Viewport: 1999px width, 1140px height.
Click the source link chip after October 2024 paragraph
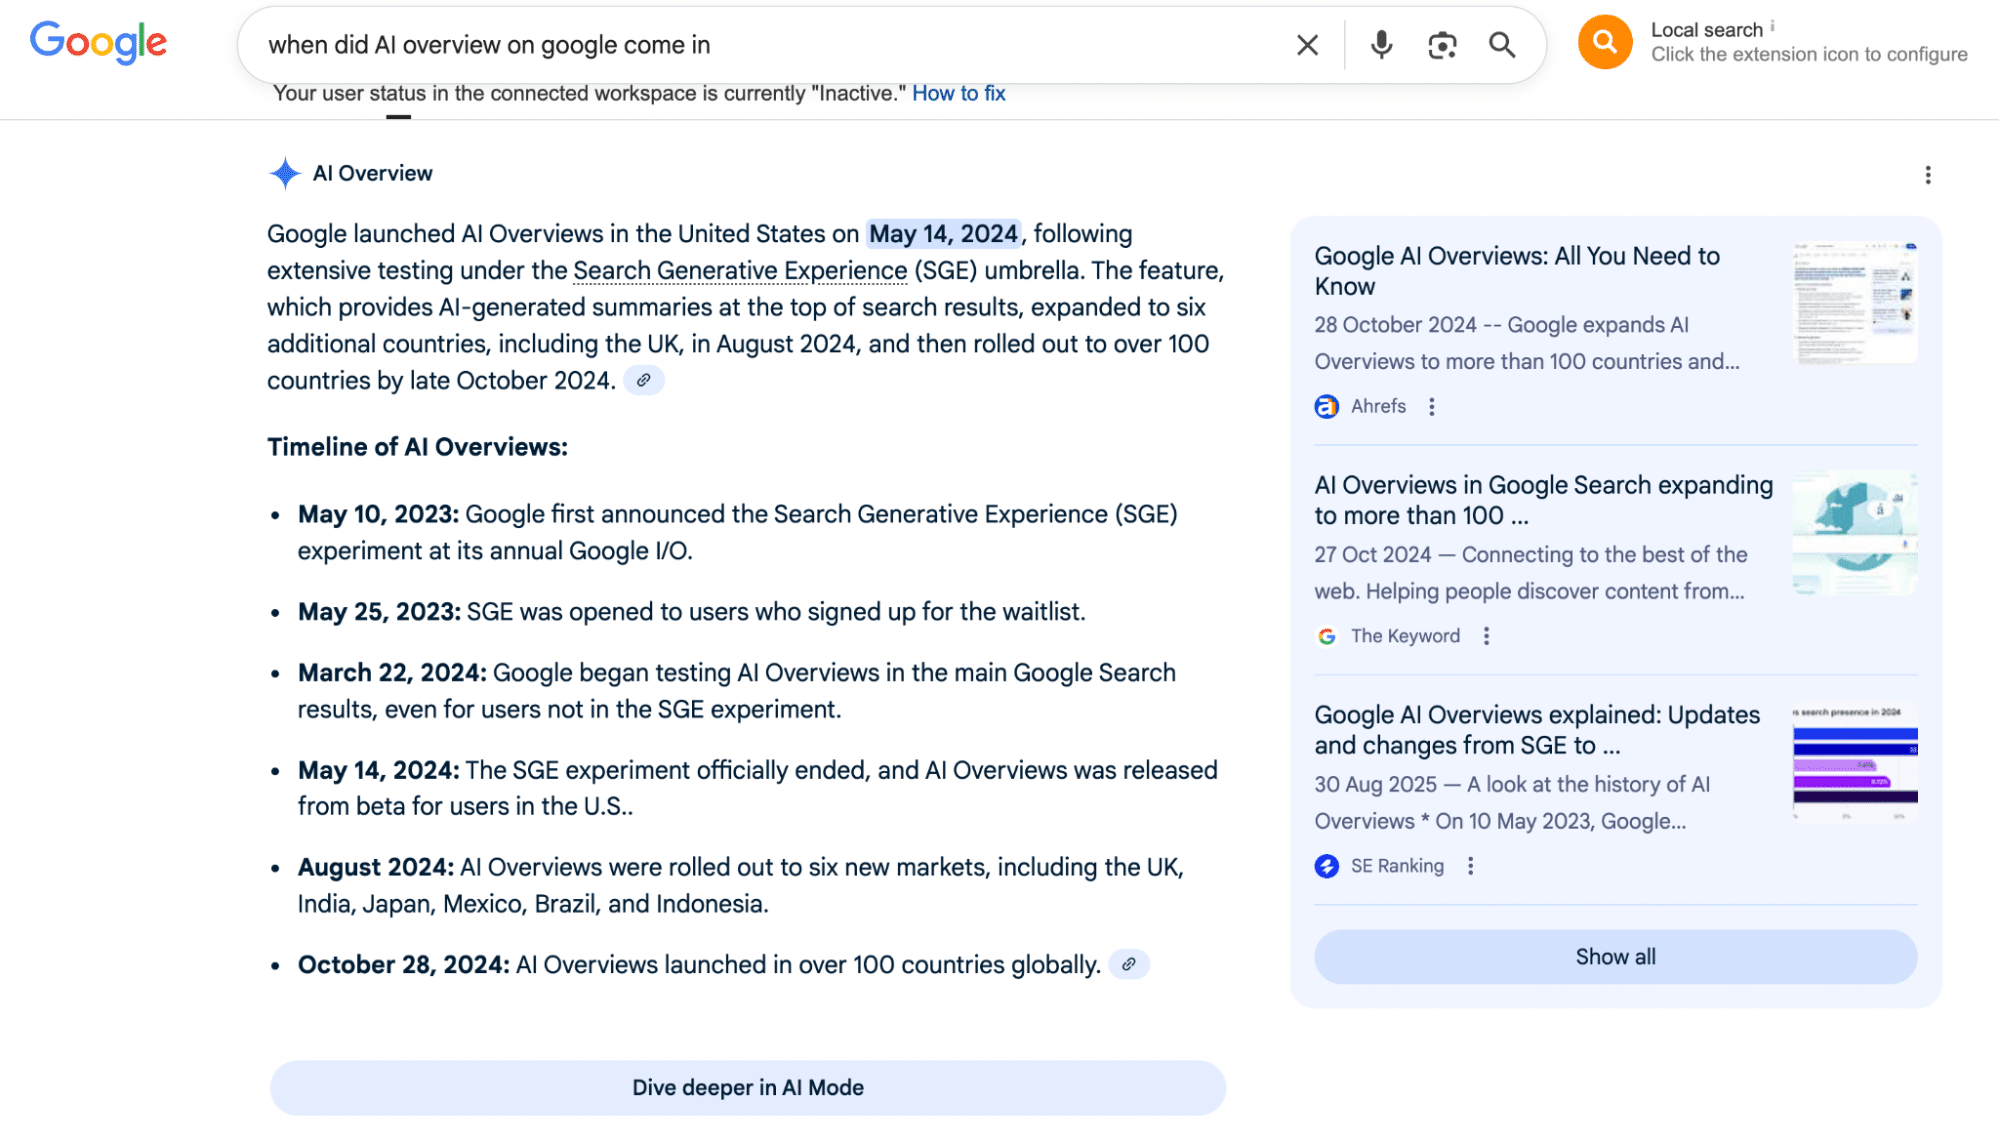[644, 380]
